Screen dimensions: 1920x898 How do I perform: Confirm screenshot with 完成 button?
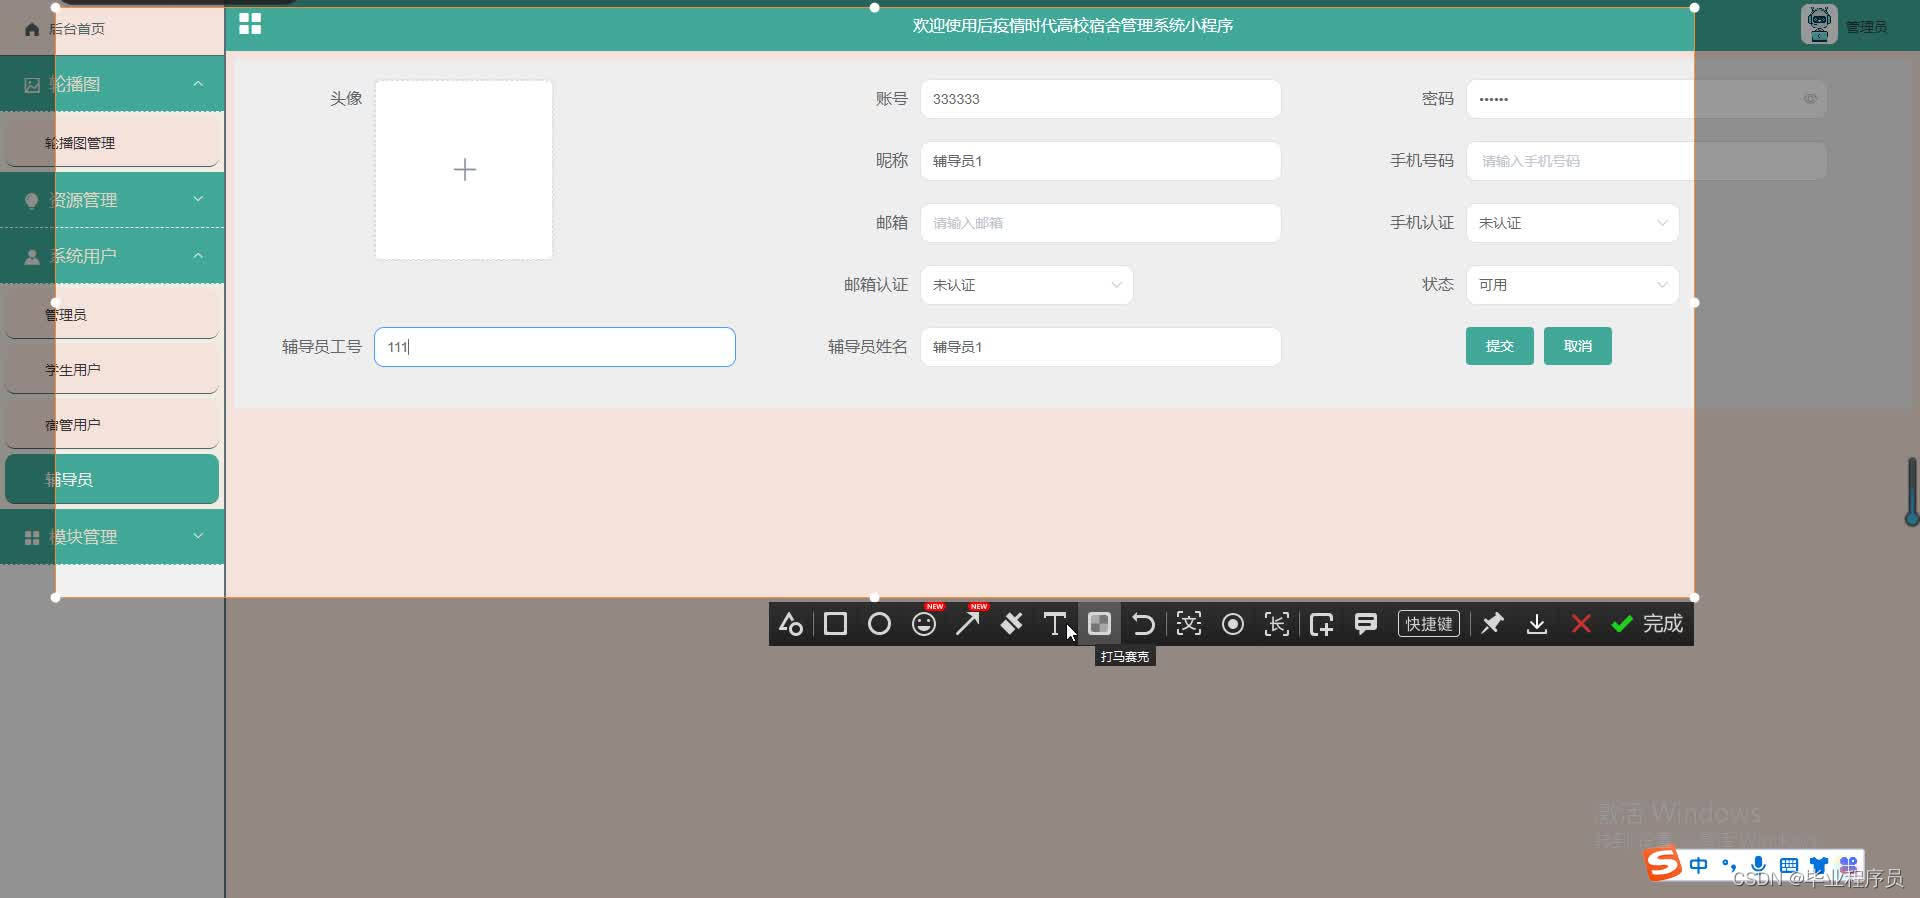click(x=1647, y=624)
